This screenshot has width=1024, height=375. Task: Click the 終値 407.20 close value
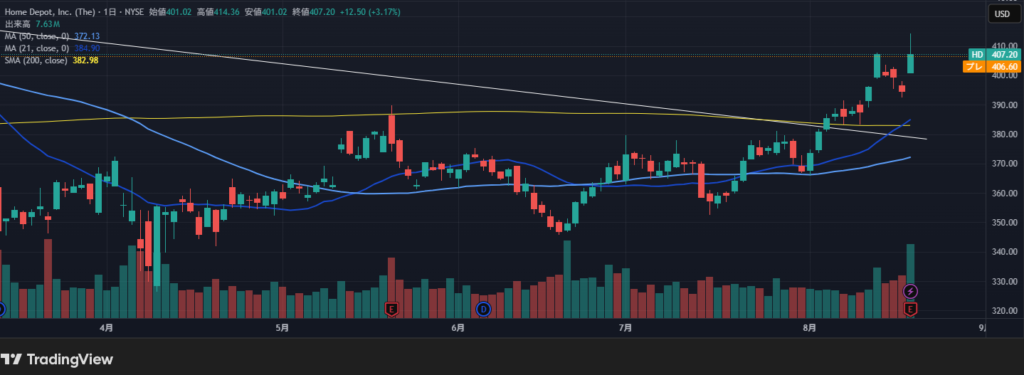(x=314, y=12)
